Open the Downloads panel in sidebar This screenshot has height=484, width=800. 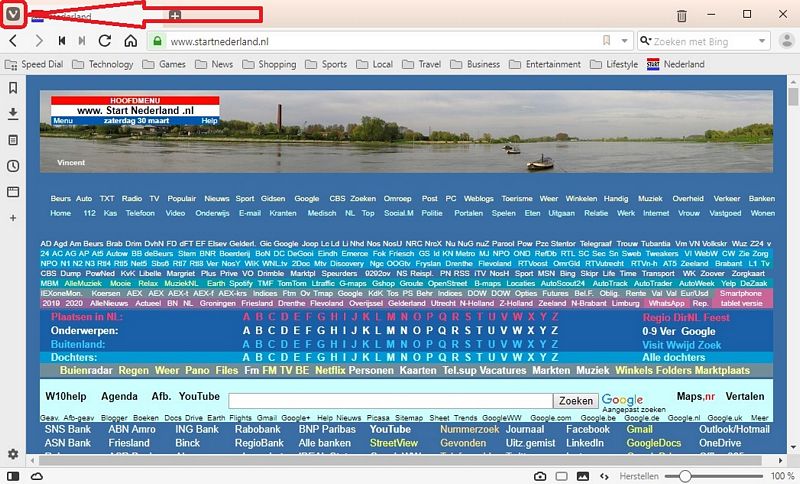13,114
